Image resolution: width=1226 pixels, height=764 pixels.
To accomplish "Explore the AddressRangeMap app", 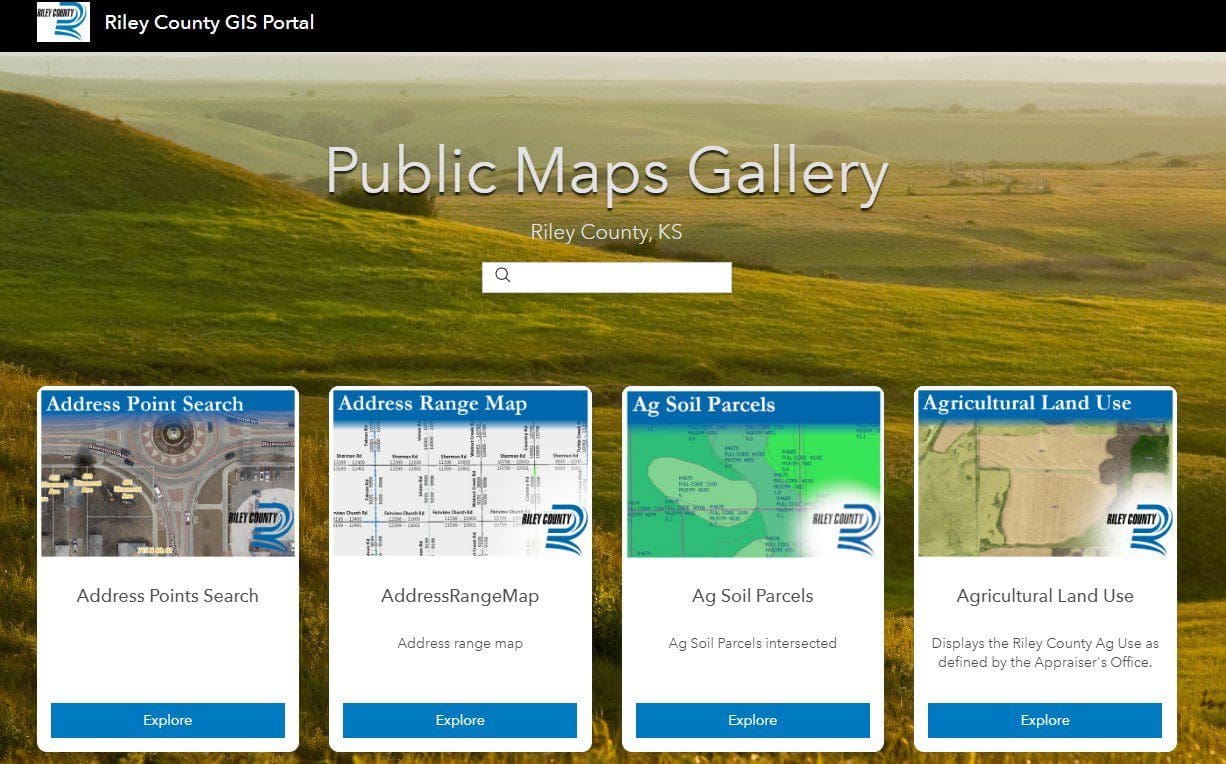I will click(x=459, y=720).
